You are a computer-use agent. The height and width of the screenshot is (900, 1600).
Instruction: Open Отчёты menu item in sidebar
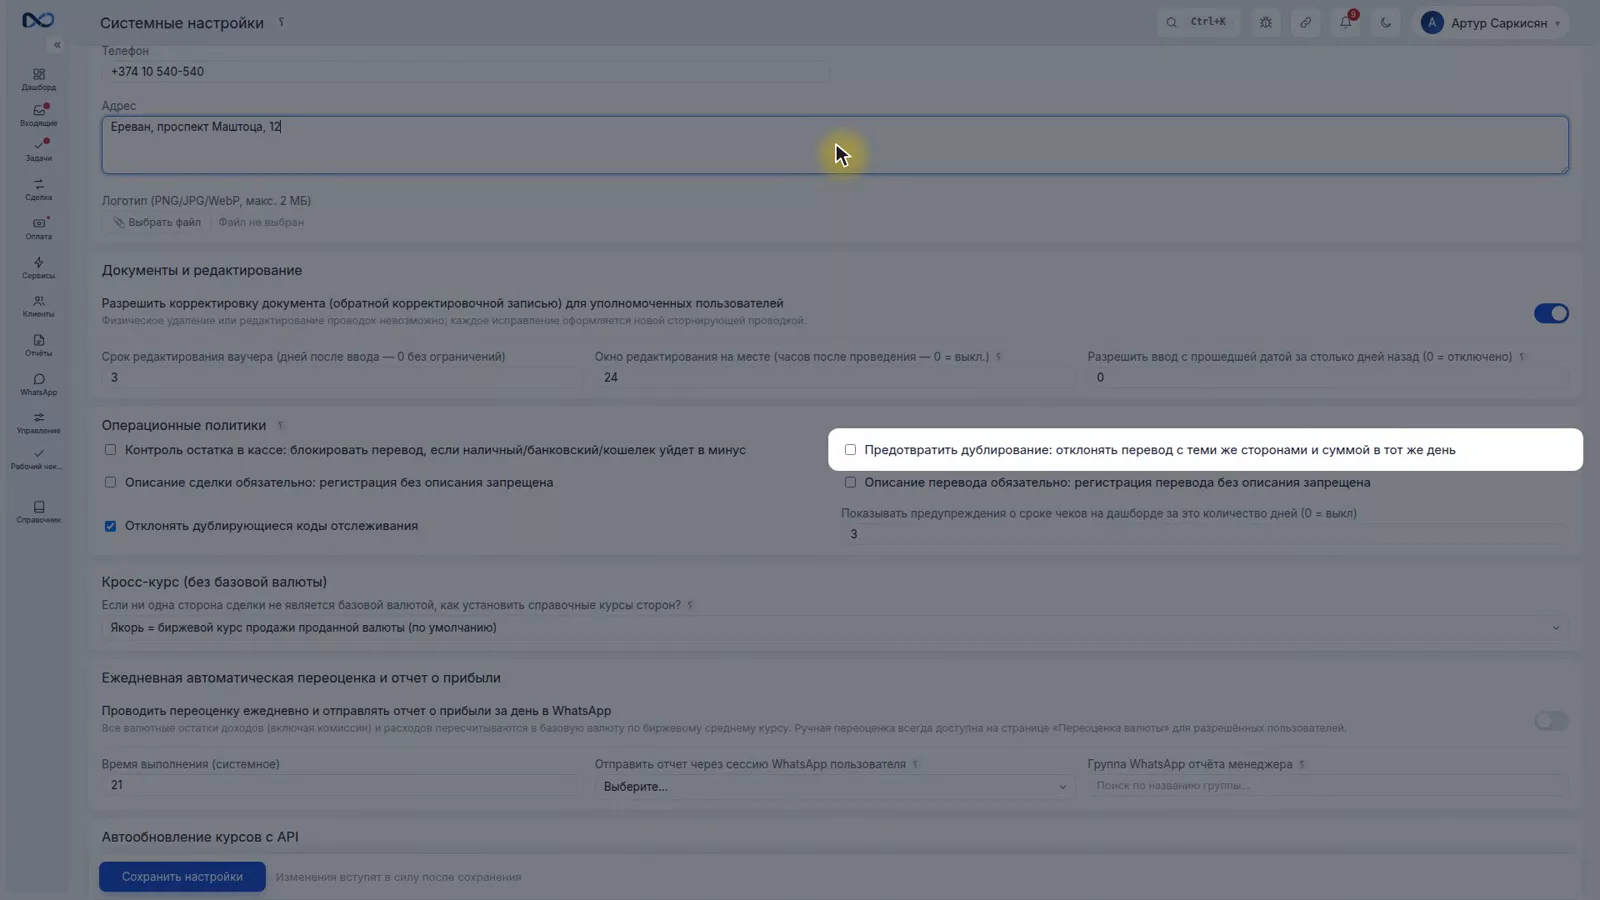coord(38,345)
